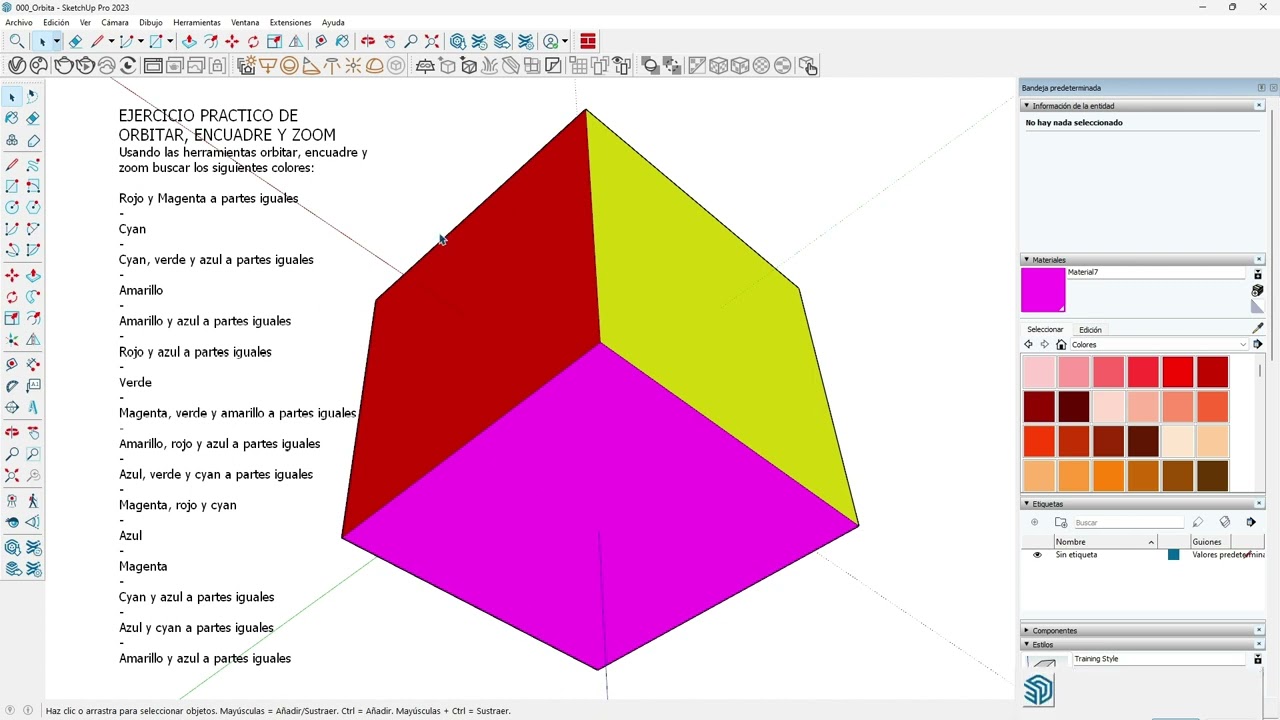This screenshot has width=1280, height=720.
Task: Switch to the Seleccionar materials tab
Action: (1045, 330)
